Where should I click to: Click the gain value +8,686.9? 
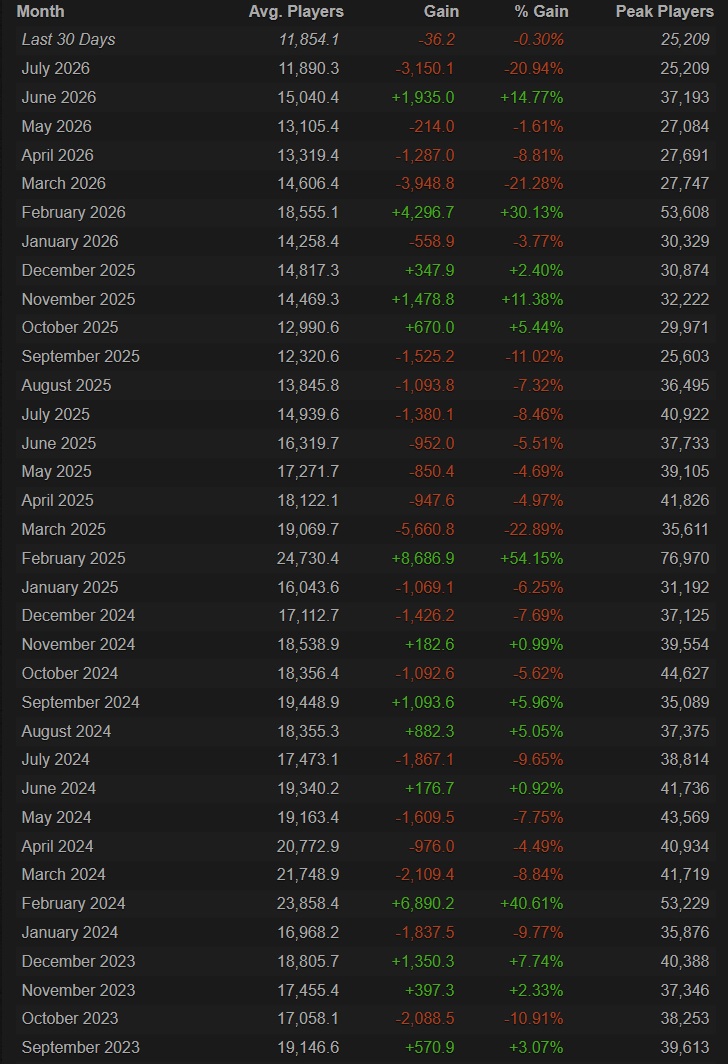pyautogui.click(x=423, y=558)
